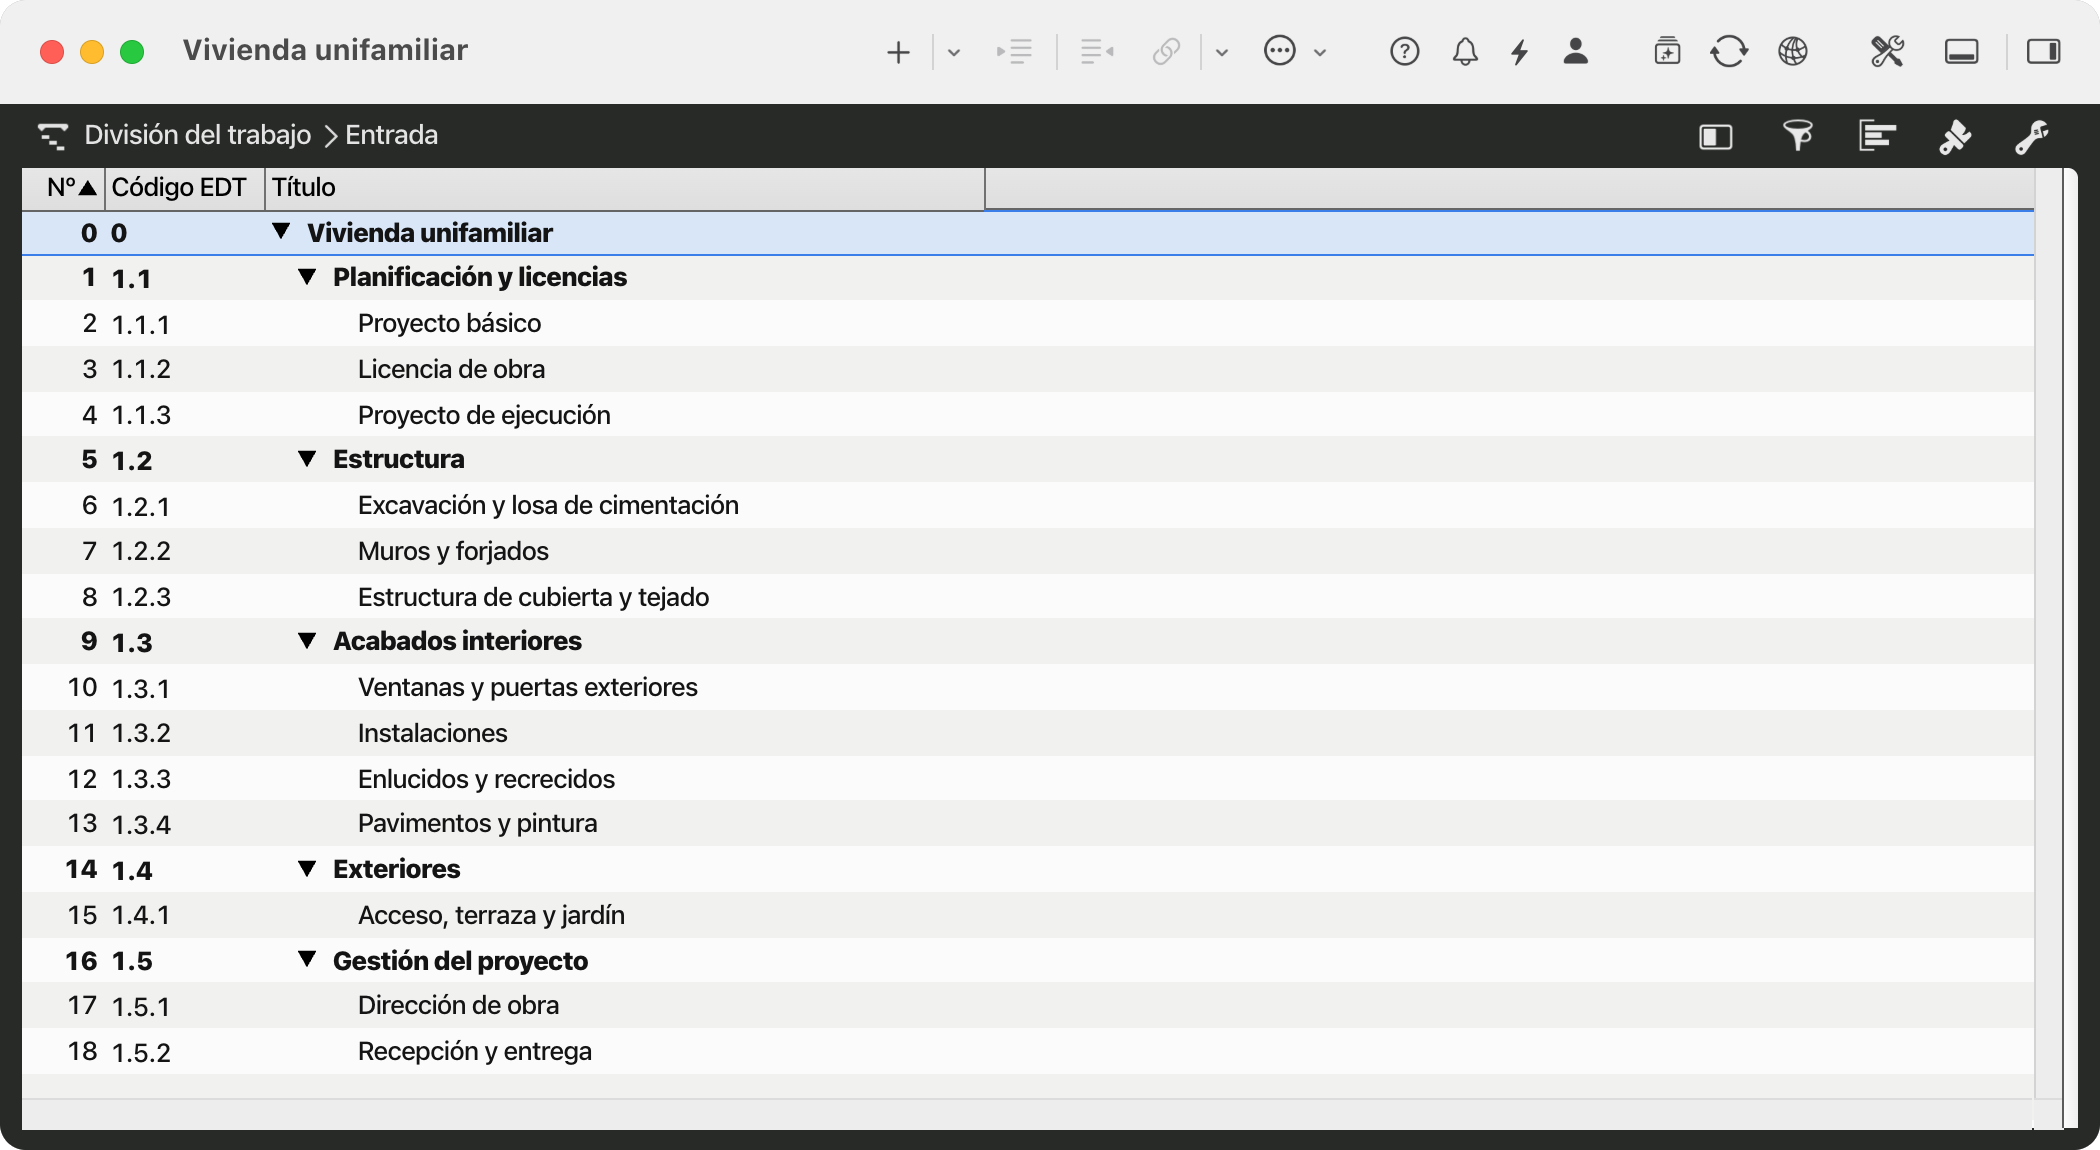The width and height of the screenshot is (2100, 1150).
Task: Collapse the Acabados interiores group
Action: tap(307, 641)
